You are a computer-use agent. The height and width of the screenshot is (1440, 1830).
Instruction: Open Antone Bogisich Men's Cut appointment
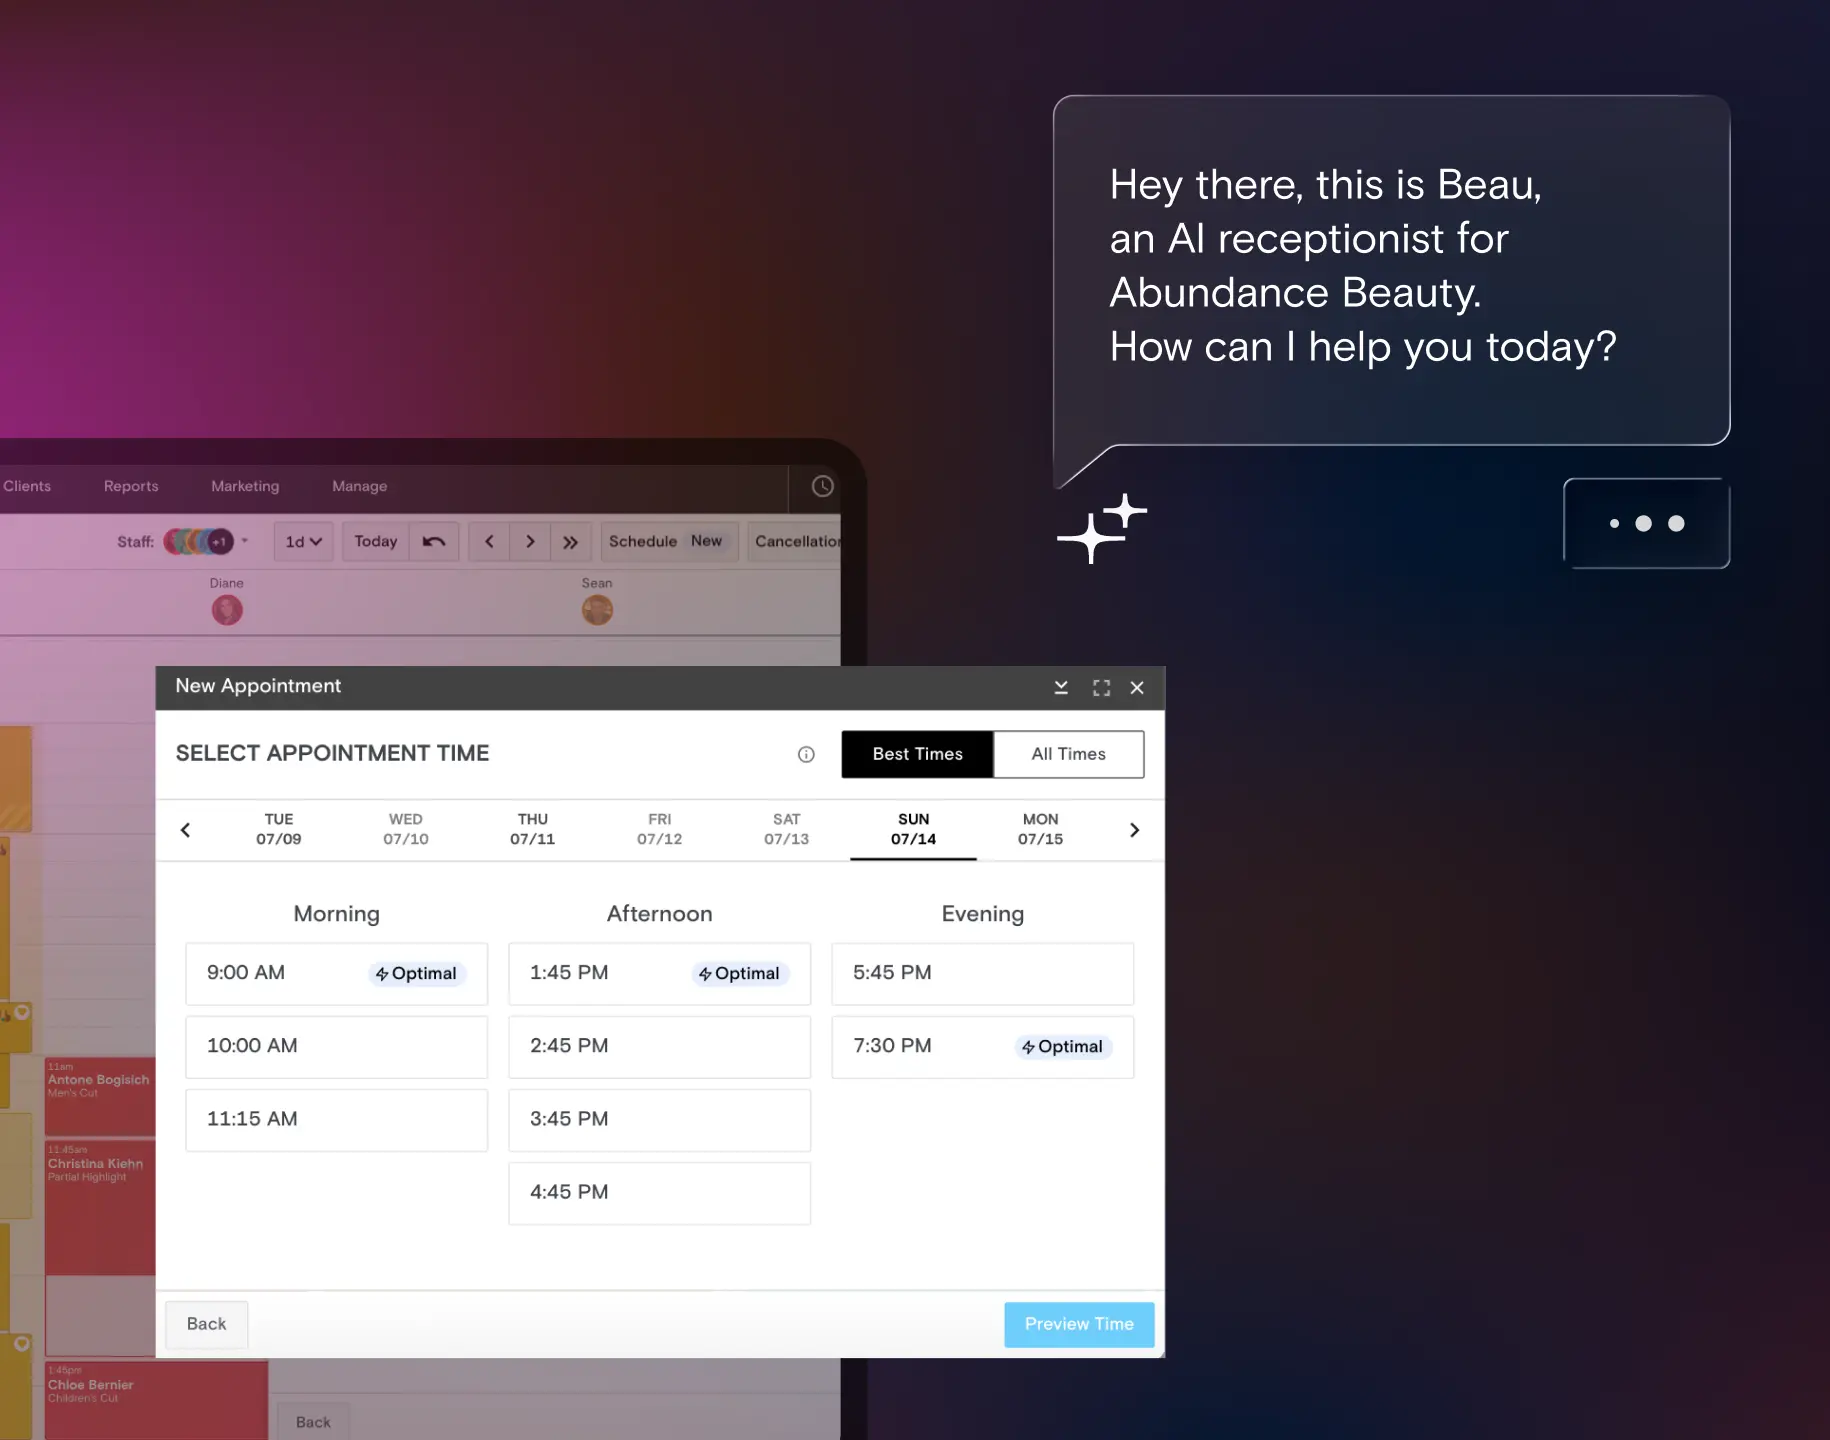point(100,1096)
